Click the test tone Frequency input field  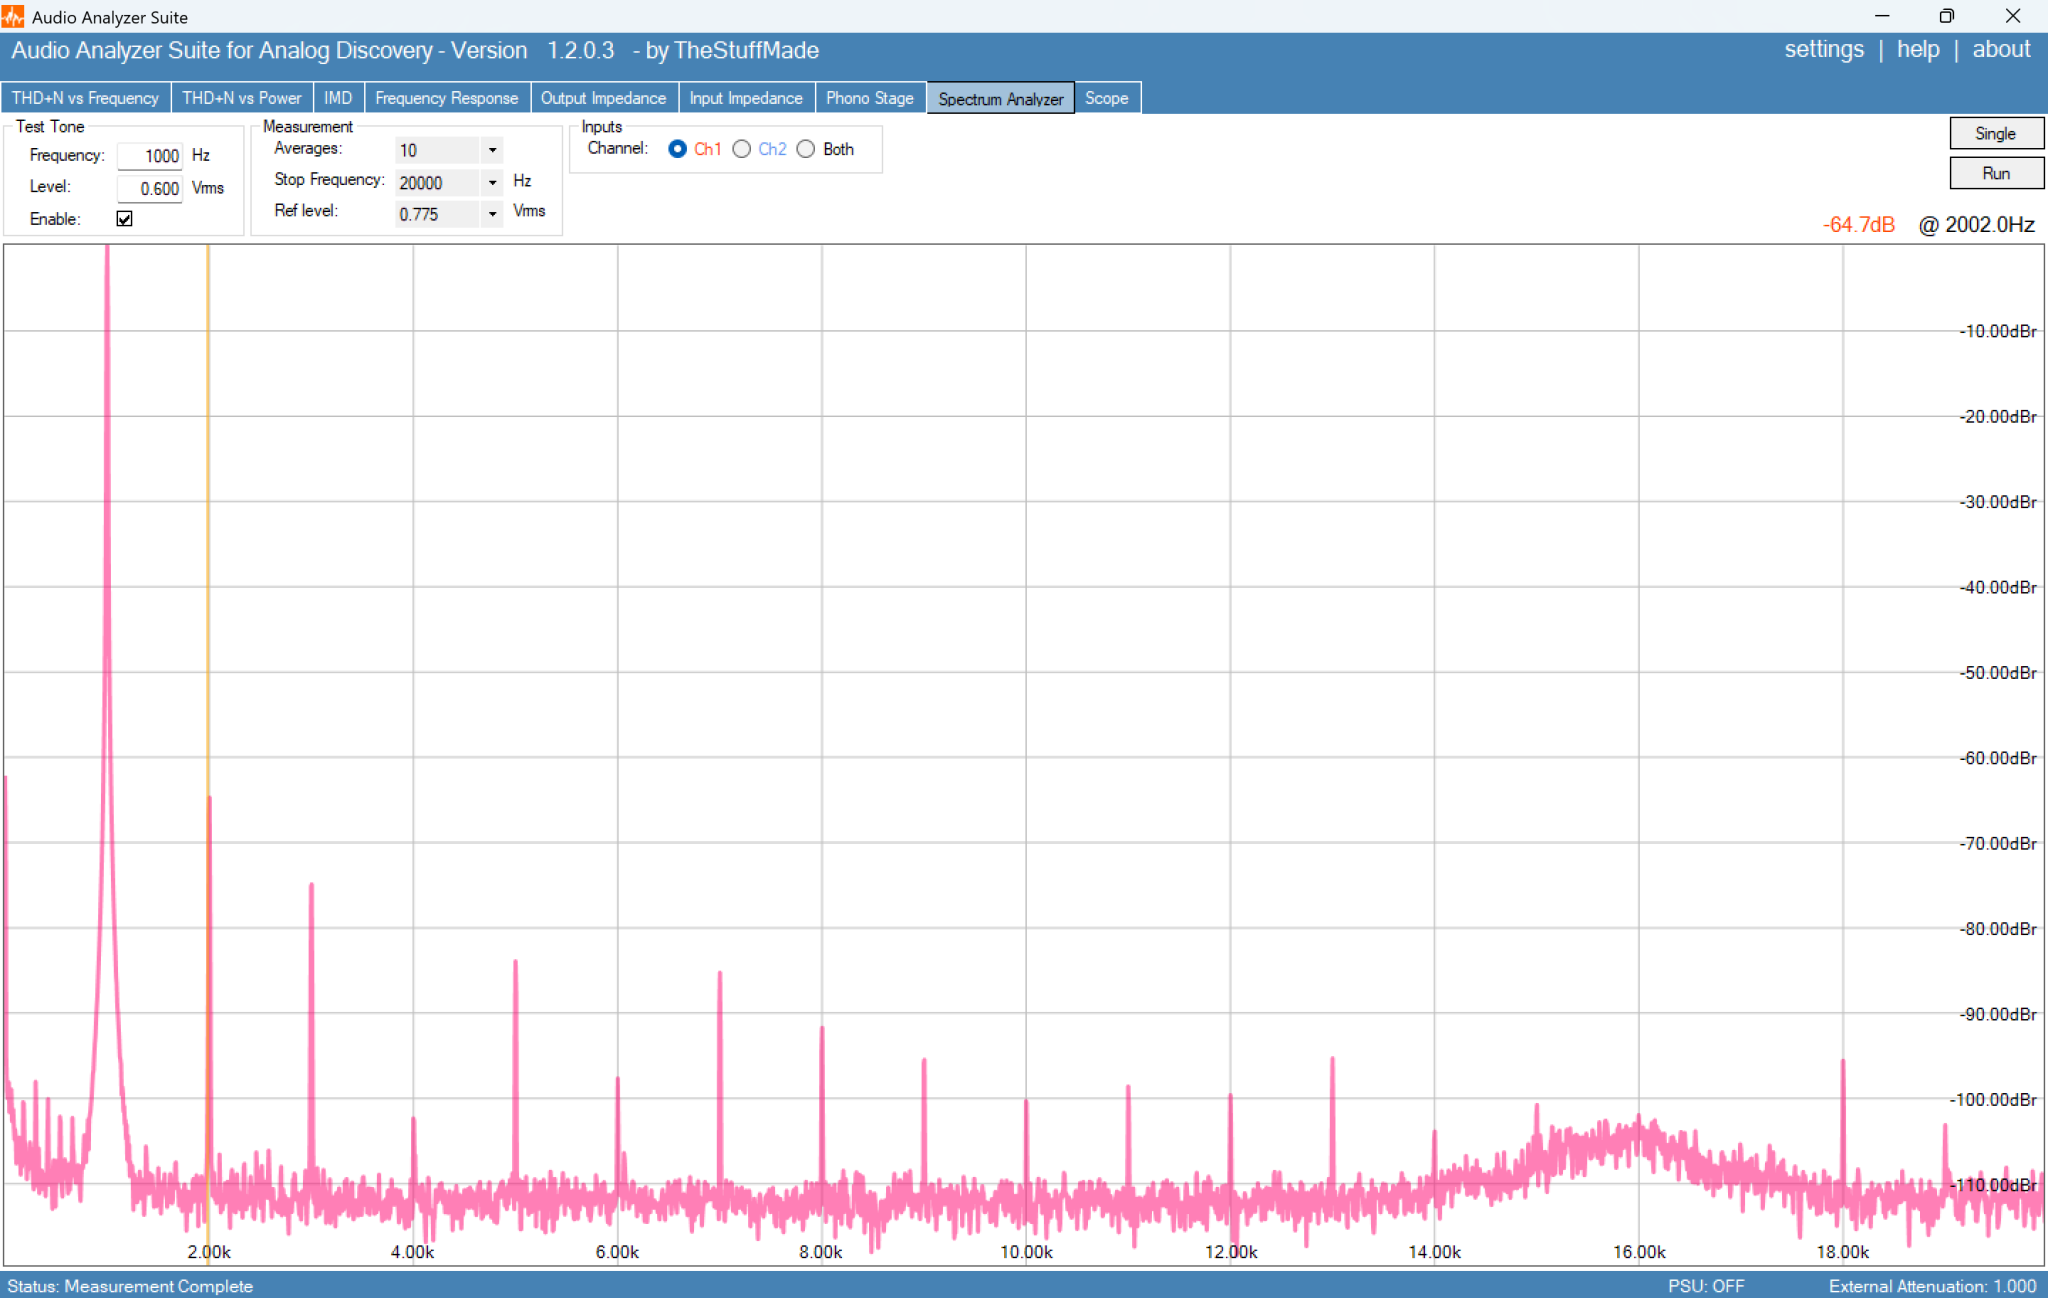(150, 156)
